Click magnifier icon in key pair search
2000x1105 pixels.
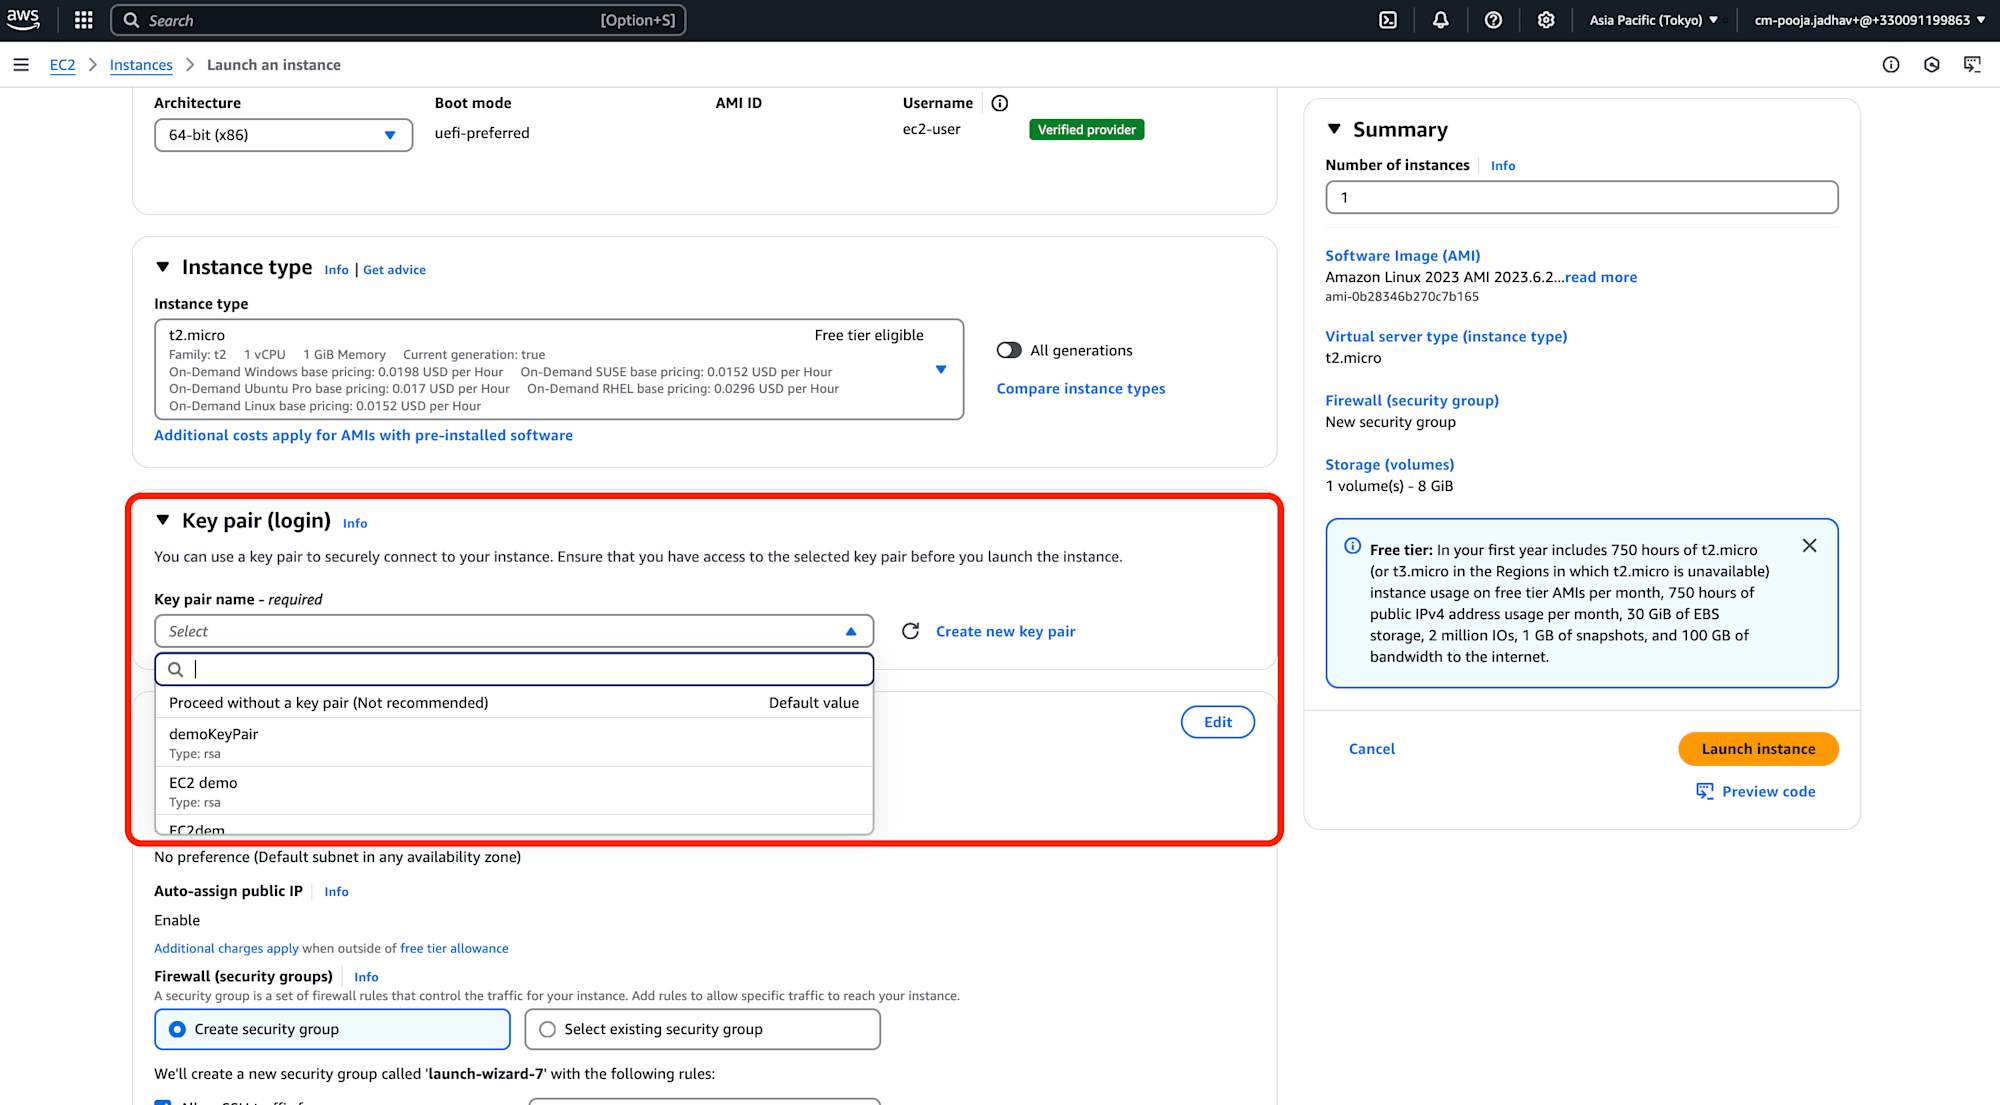[176, 669]
